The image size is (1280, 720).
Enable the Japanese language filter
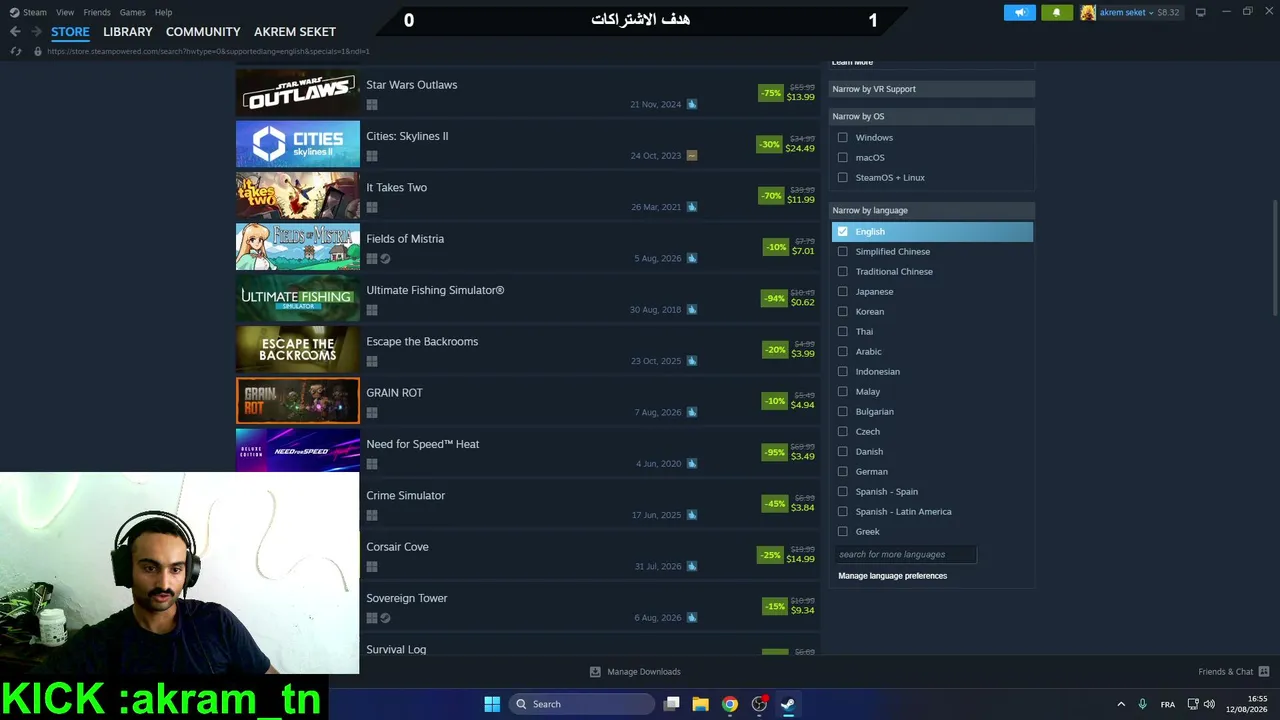[x=843, y=291]
